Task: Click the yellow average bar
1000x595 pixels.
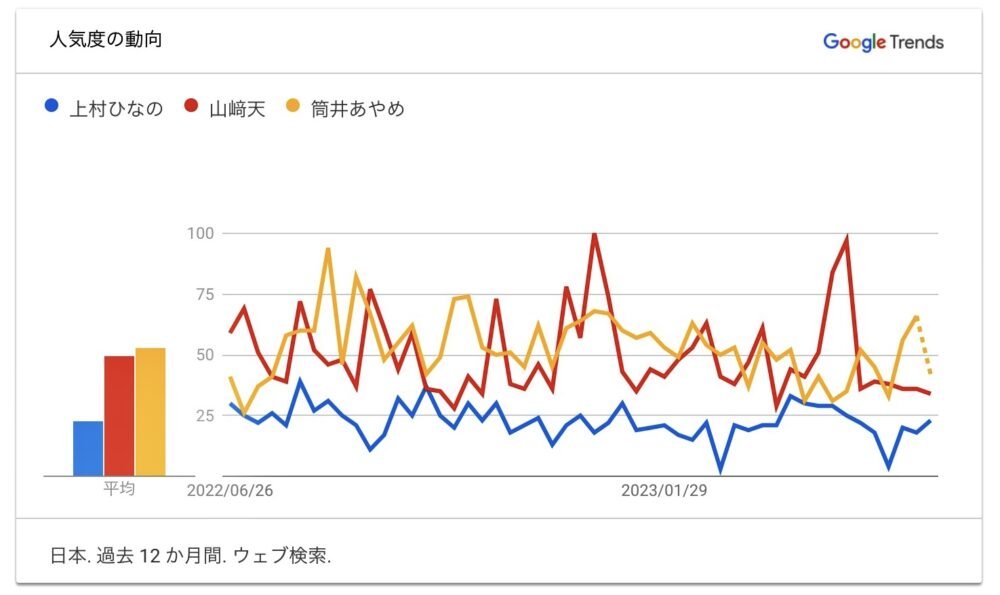Action: [150, 411]
